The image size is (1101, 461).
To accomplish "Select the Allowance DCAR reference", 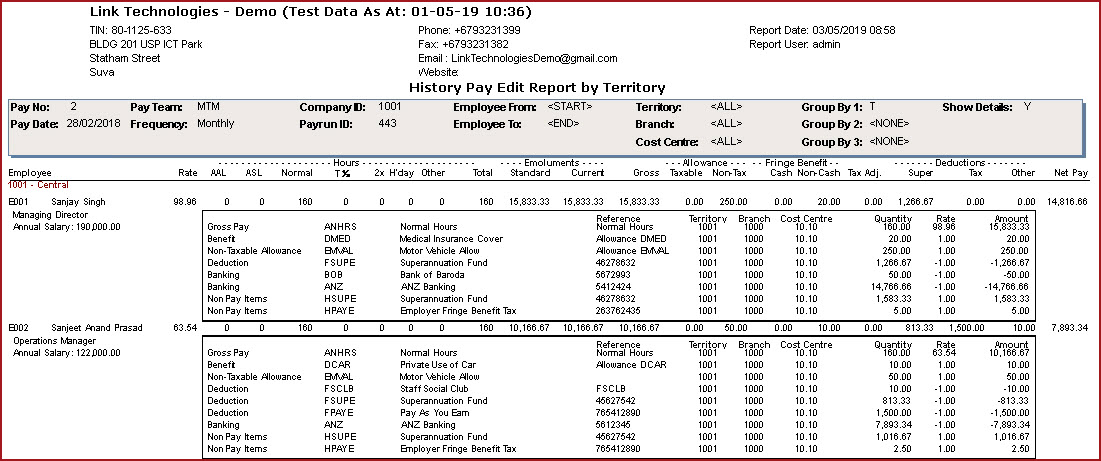I will pos(631,365).
